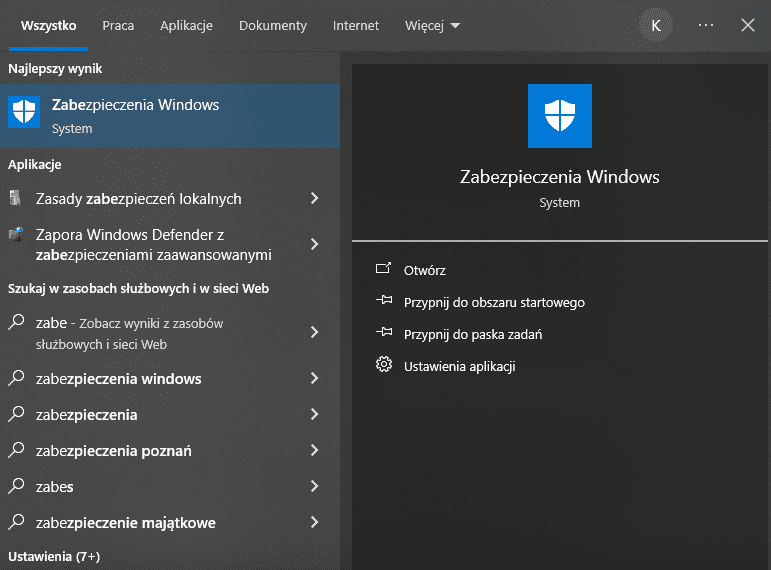The width and height of the screenshot is (771, 570).
Task: Select 'zabezpieczenie majątkowe' search suggestion
Action: click(x=170, y=522)
